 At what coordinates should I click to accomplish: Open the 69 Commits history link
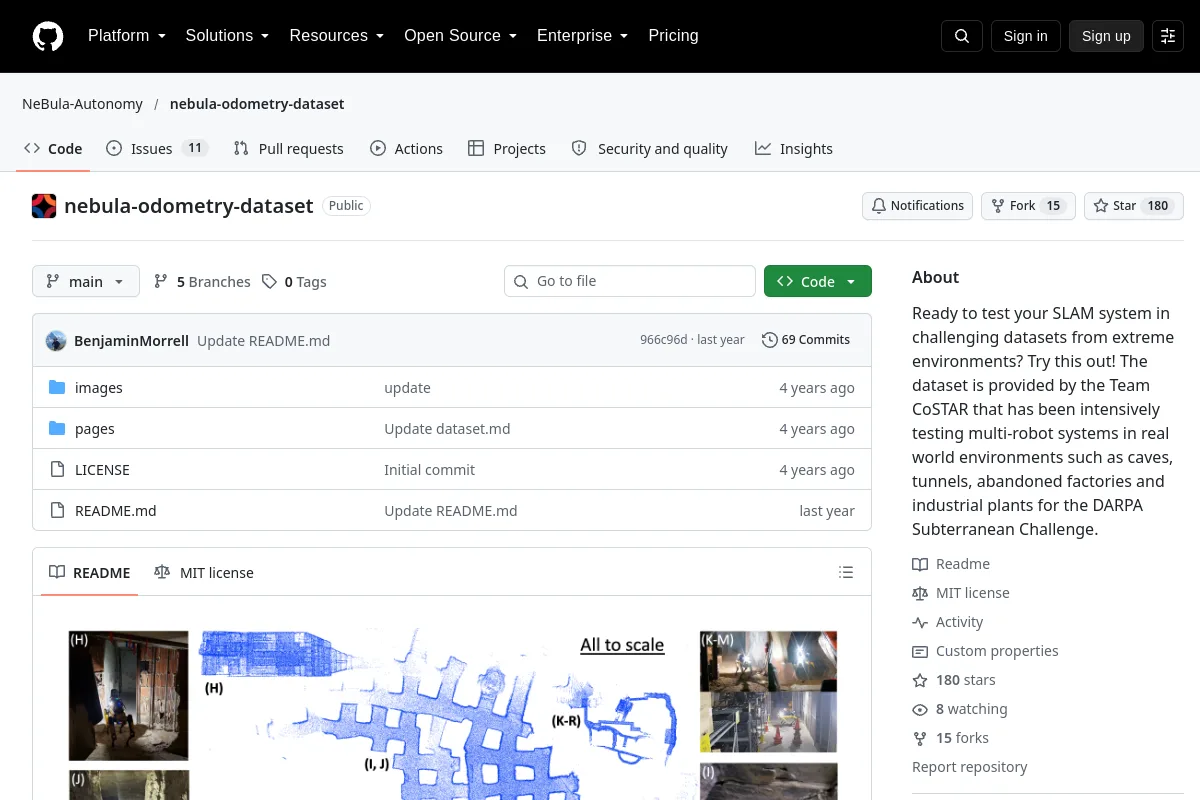click(x=806, y=340)
